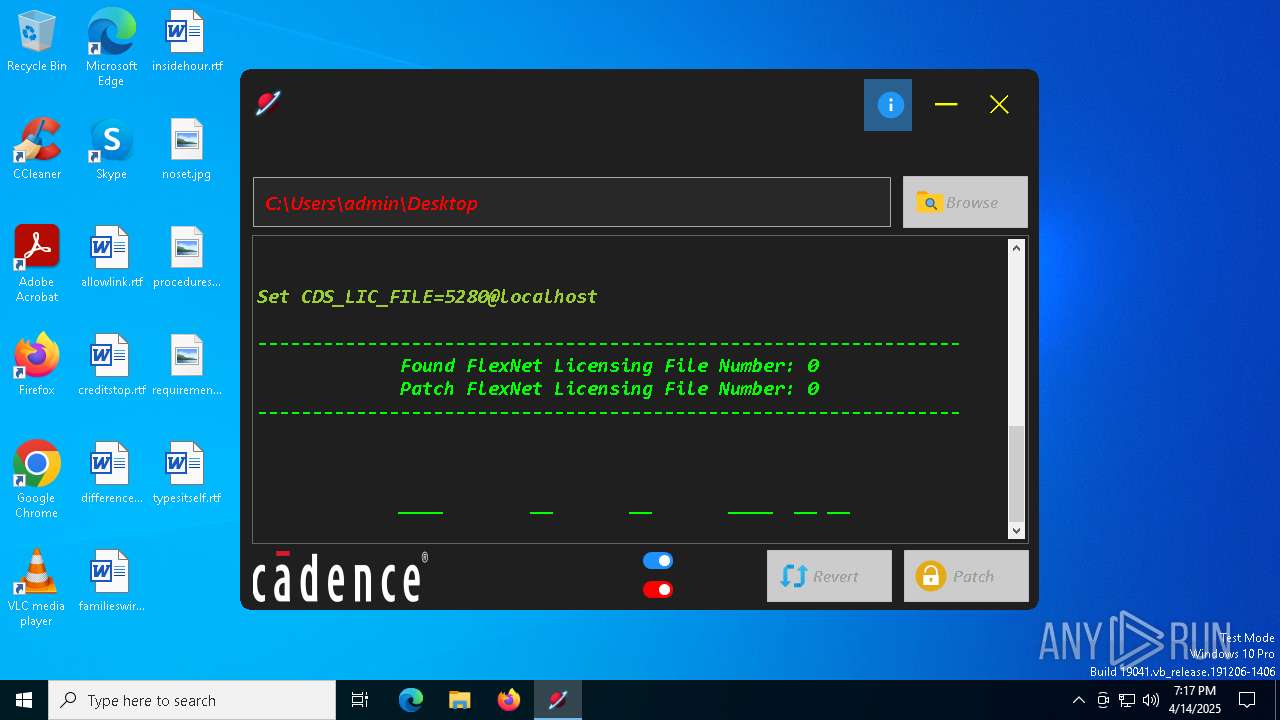Click the Browse folder button

pyautogui.click(x=965, y=202)
